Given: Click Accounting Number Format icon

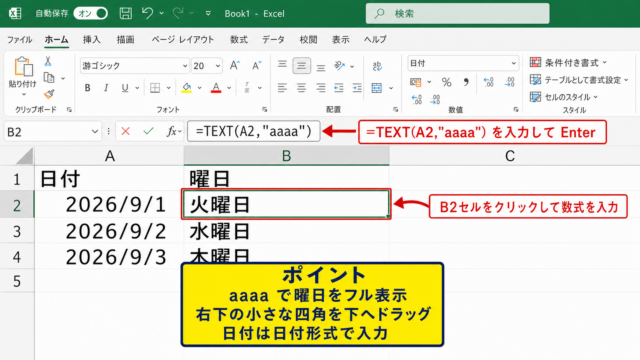Looking at the screenshot, I should [x=416, y=82].
